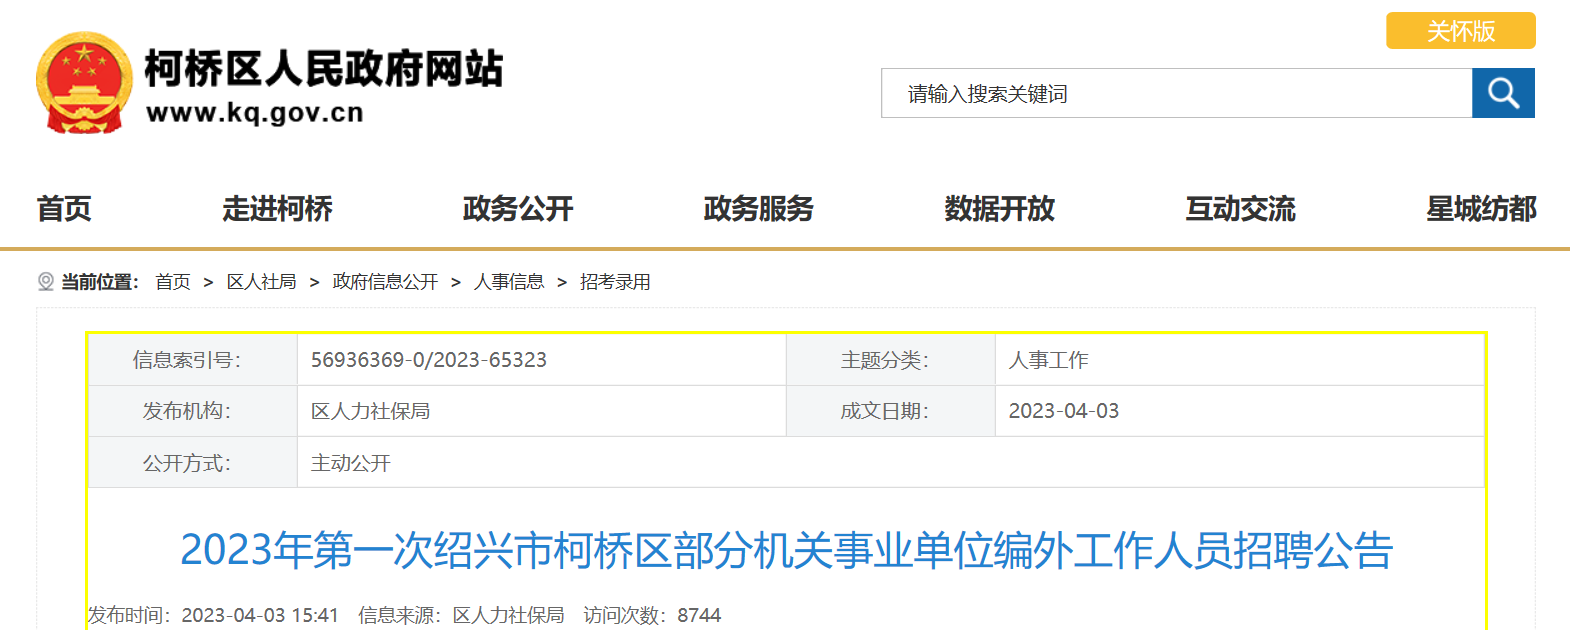Click the 首页 breadcrumb link
The width and height of the screenshot is (1570, 630).
click(x=173, y=282)
